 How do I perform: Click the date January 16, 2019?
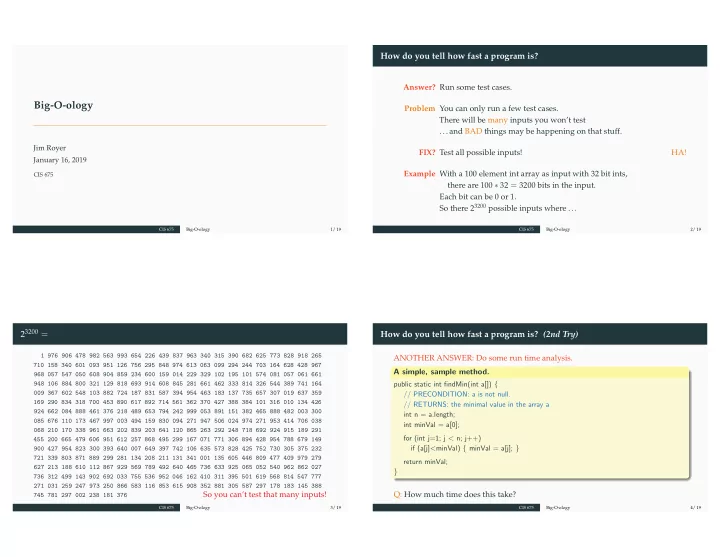[x=60, y=160]
